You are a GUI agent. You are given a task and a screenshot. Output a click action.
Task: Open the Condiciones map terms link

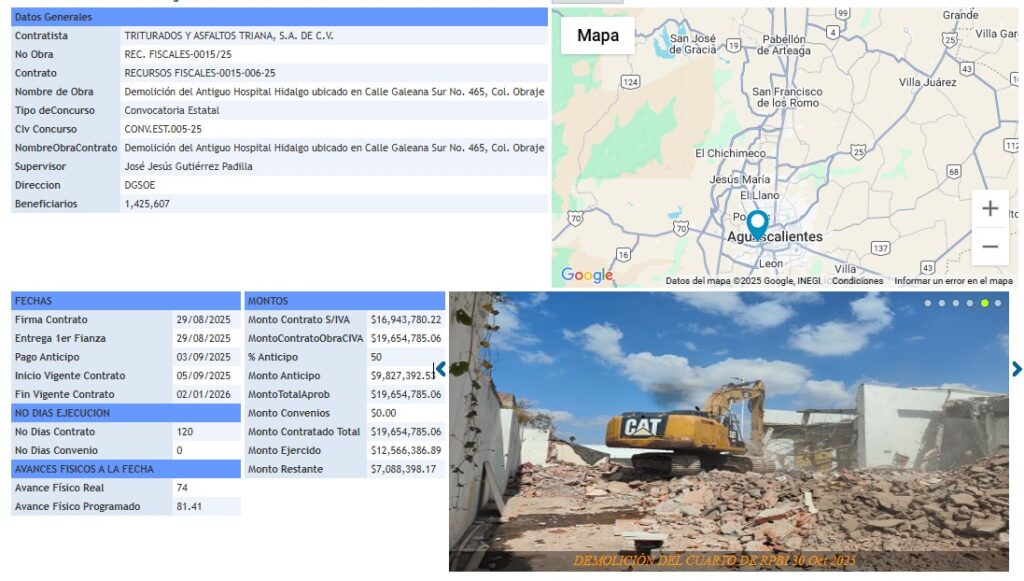[x=857, y=281]
